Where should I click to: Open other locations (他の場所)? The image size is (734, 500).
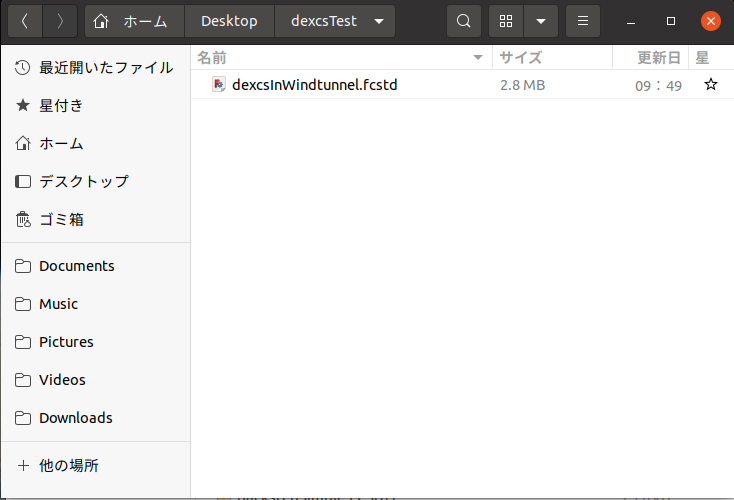click(x=68, y=465)
